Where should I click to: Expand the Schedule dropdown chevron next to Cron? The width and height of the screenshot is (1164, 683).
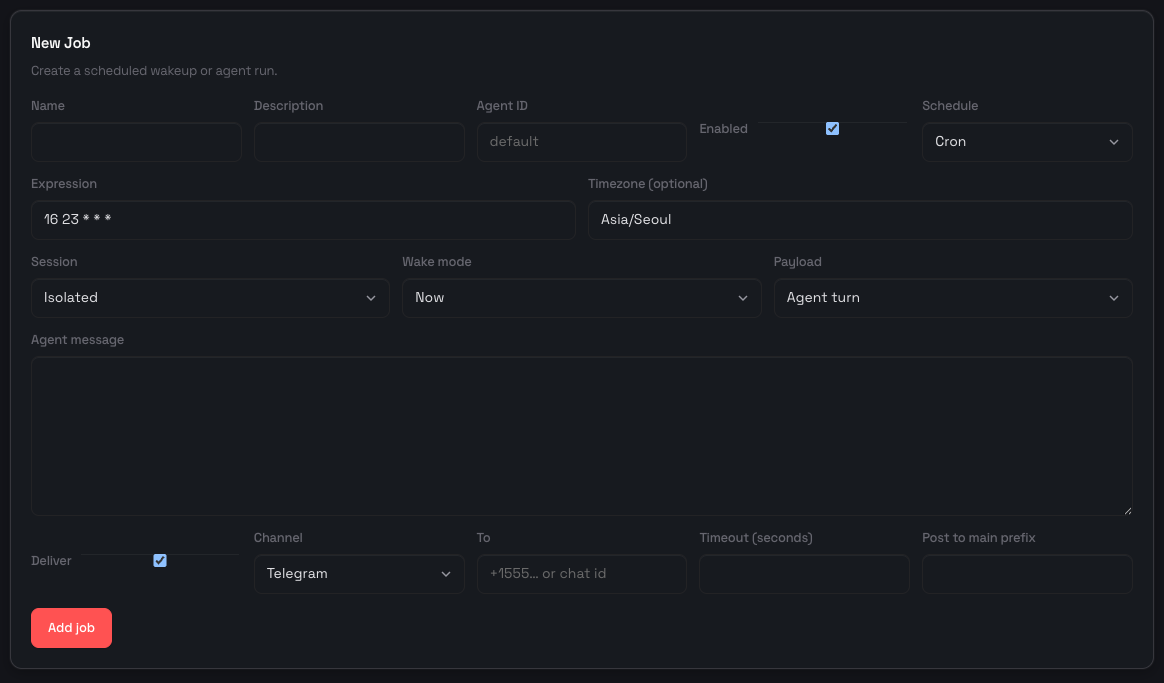pyautogui.click(x=1113, y=142)
